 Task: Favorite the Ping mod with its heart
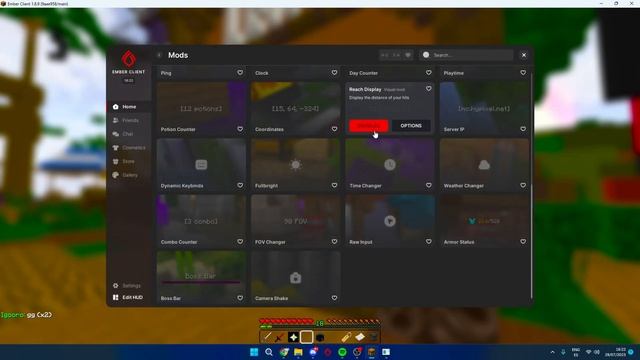click(240, 73)
